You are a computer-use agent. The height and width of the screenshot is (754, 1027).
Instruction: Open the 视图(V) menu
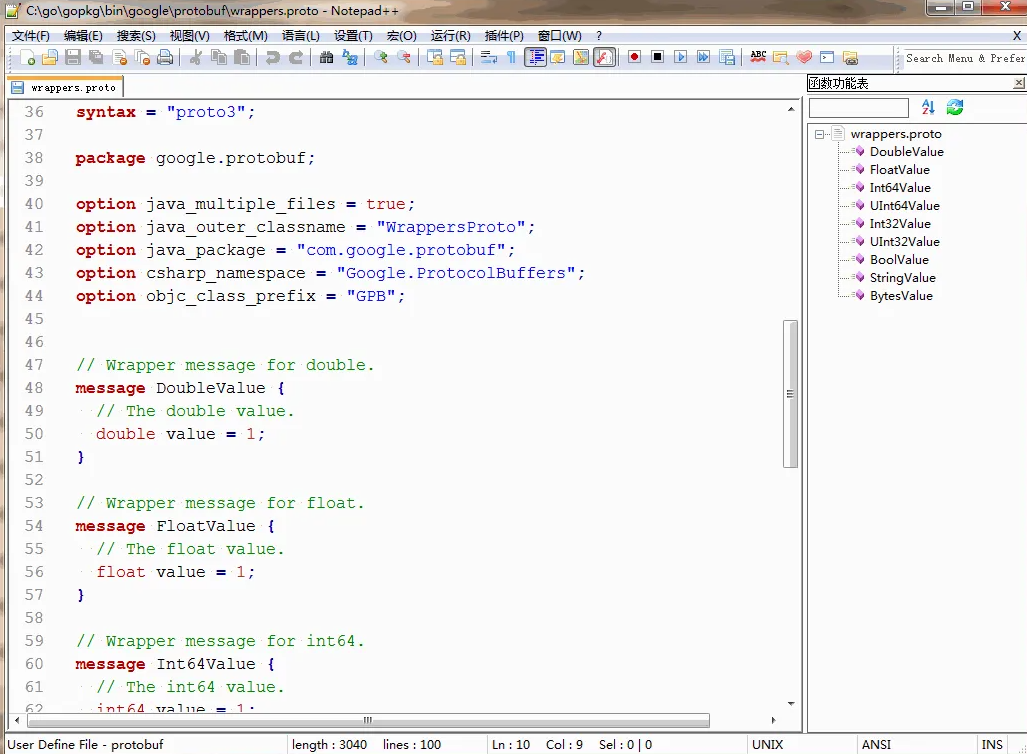pyautogui.click(x=189, y=36)
